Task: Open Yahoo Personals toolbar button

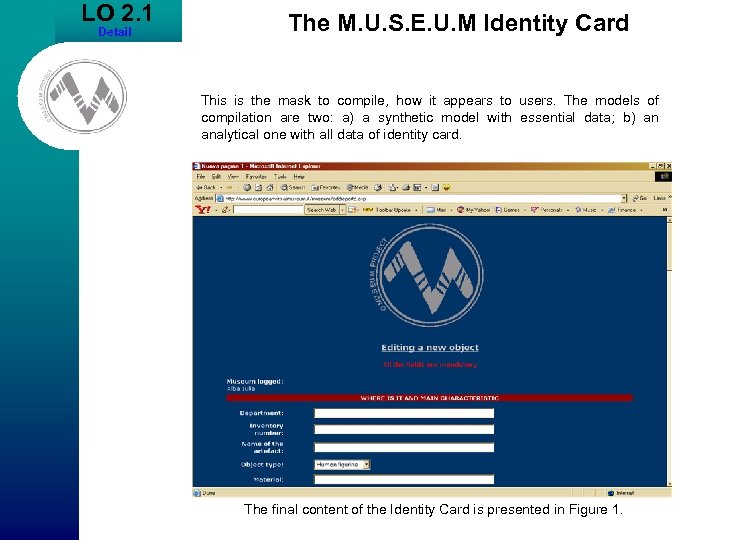Action: (546, 210)
